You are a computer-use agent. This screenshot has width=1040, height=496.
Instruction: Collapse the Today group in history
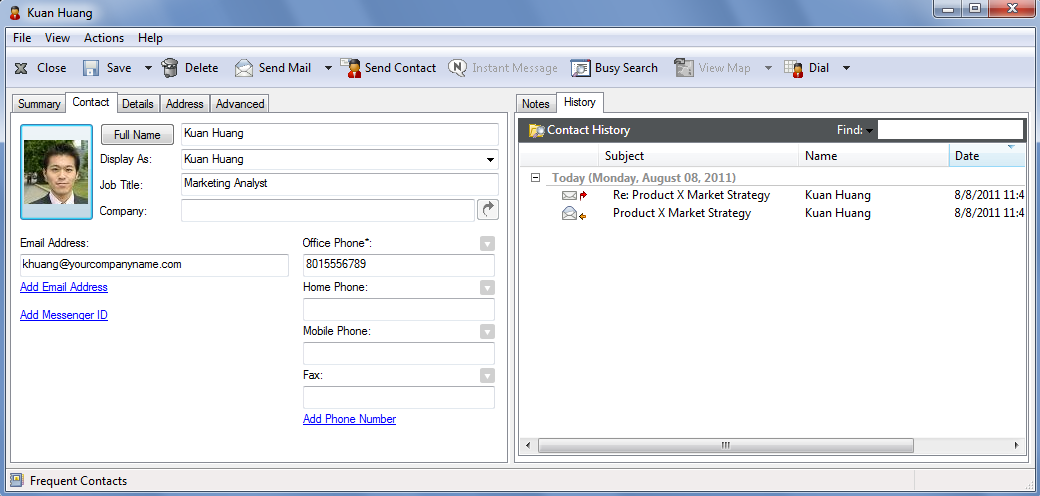click(x=535, y=178)
